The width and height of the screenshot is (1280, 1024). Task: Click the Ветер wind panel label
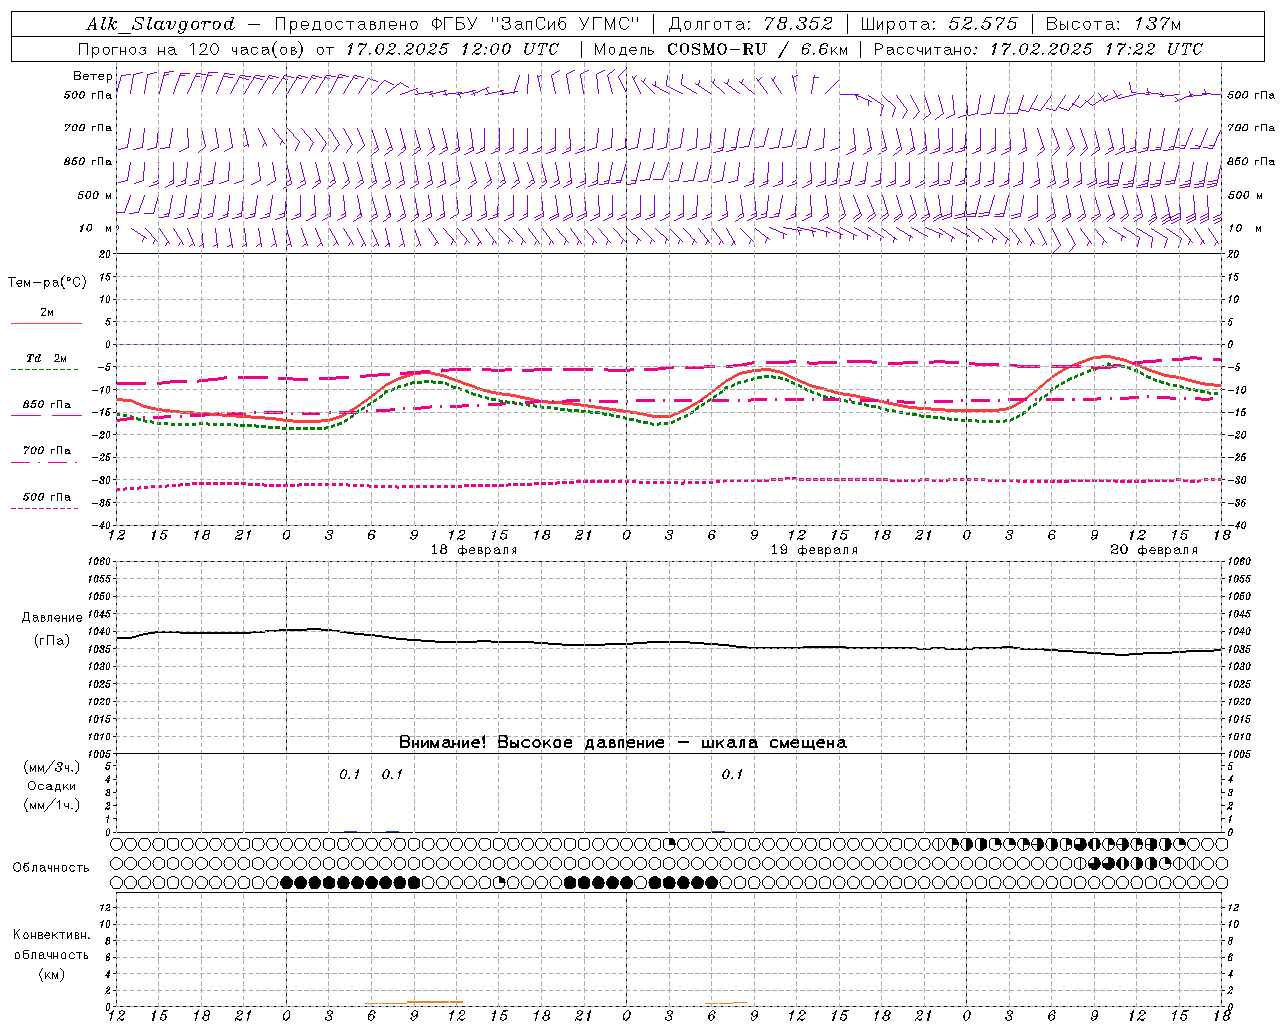pos(92,76)
